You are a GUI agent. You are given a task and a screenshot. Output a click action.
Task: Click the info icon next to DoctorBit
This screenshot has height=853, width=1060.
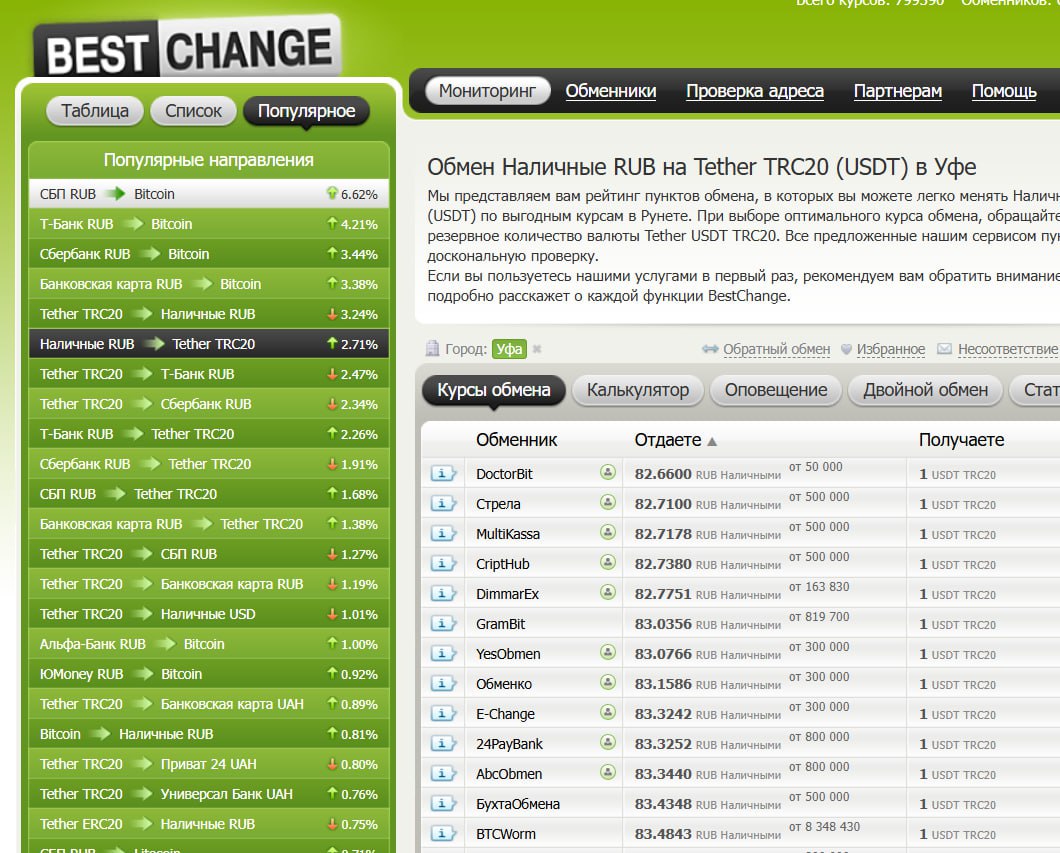[443, 474]
